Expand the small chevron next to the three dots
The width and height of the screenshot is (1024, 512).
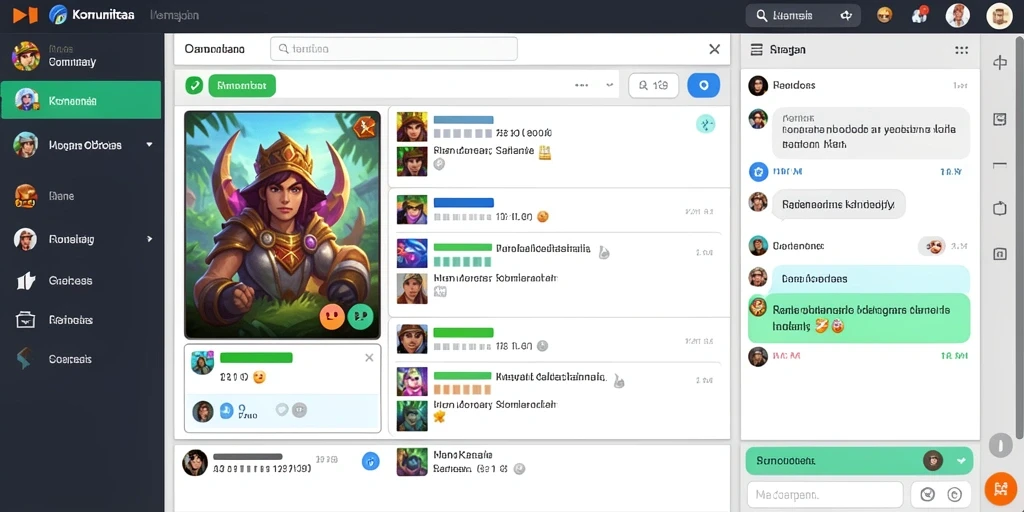click(x=609, y=85)
